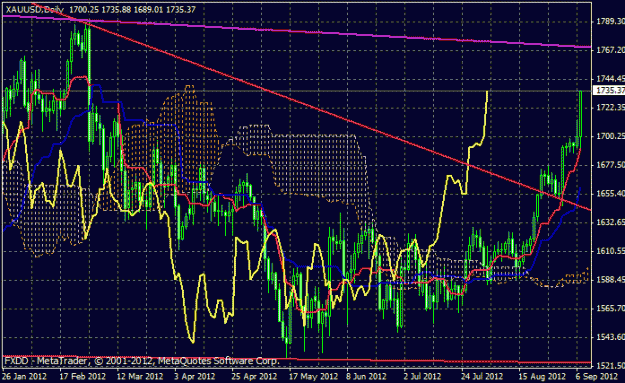Image resolution: width=625 pixels, height=383 pixels.
Task: Click the 1655.40 price axis label
Action: click(x=610, y=193)
